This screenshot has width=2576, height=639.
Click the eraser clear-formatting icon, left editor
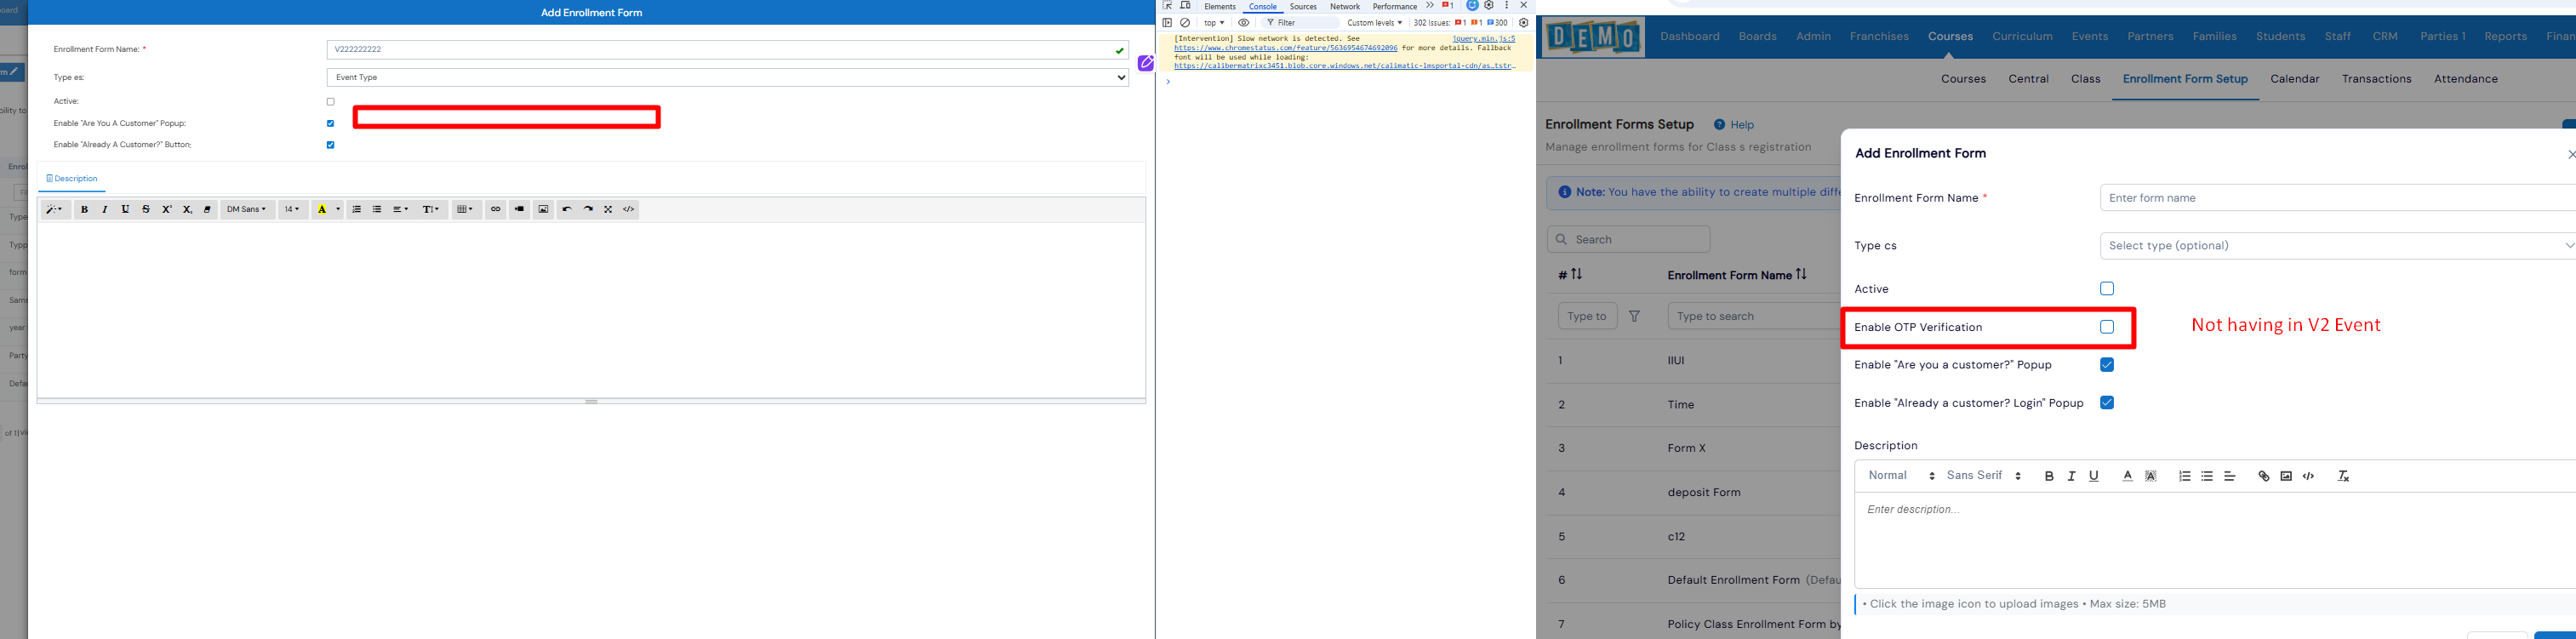207,209
